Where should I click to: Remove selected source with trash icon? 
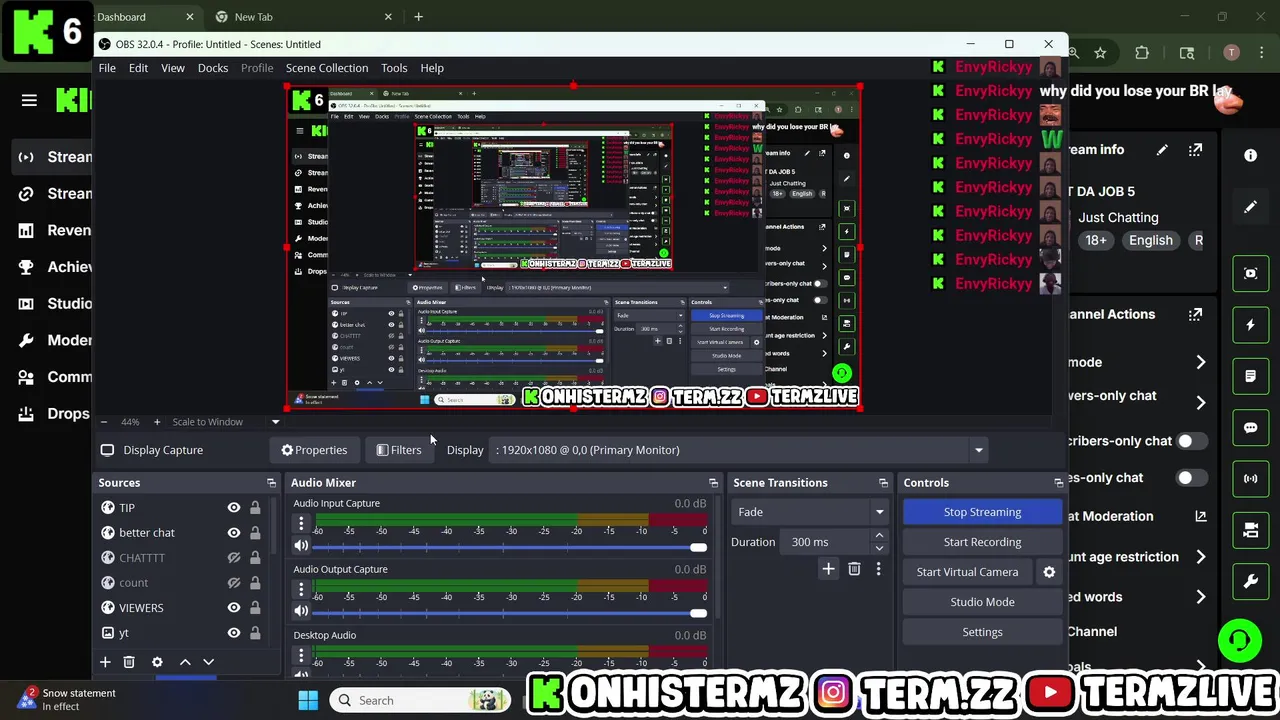point(129,662)
